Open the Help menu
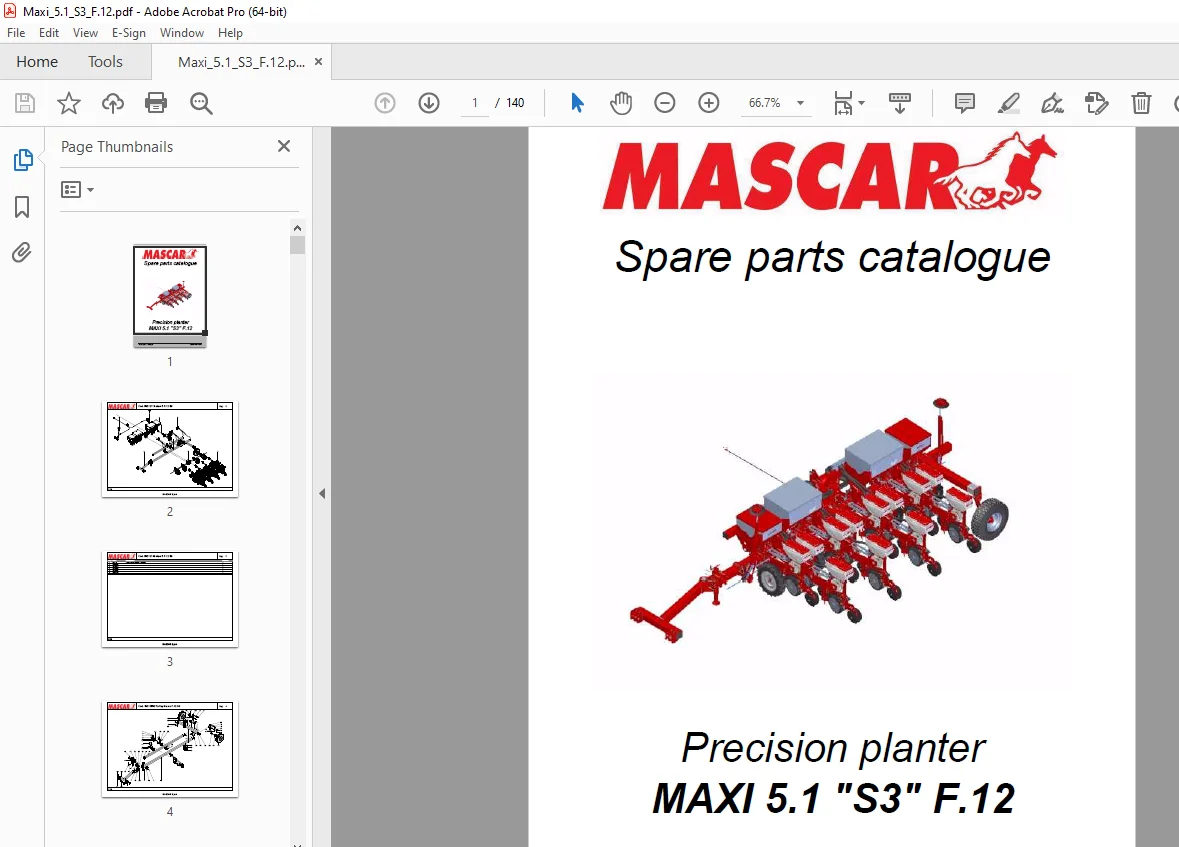This screenshot has height=847, width=1179. click(230, 33)
